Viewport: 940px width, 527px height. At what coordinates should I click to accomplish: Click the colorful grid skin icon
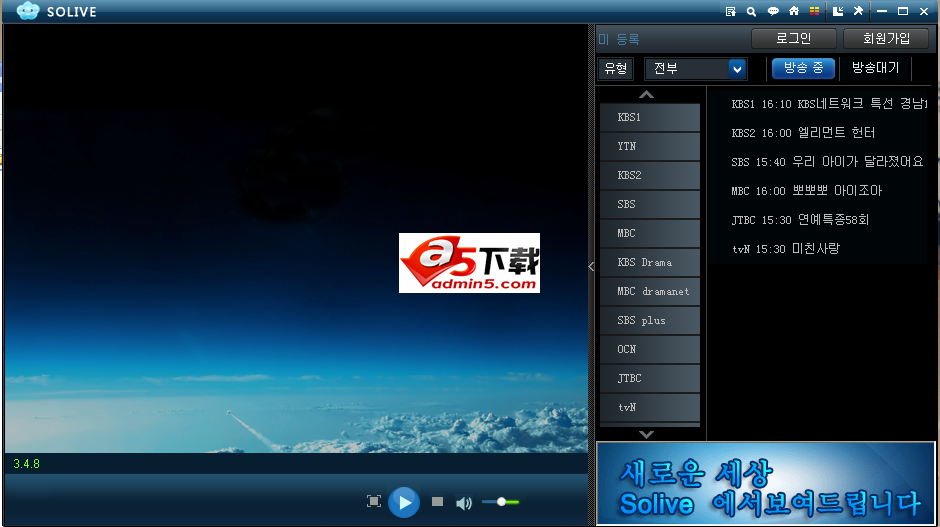[814, 11]
